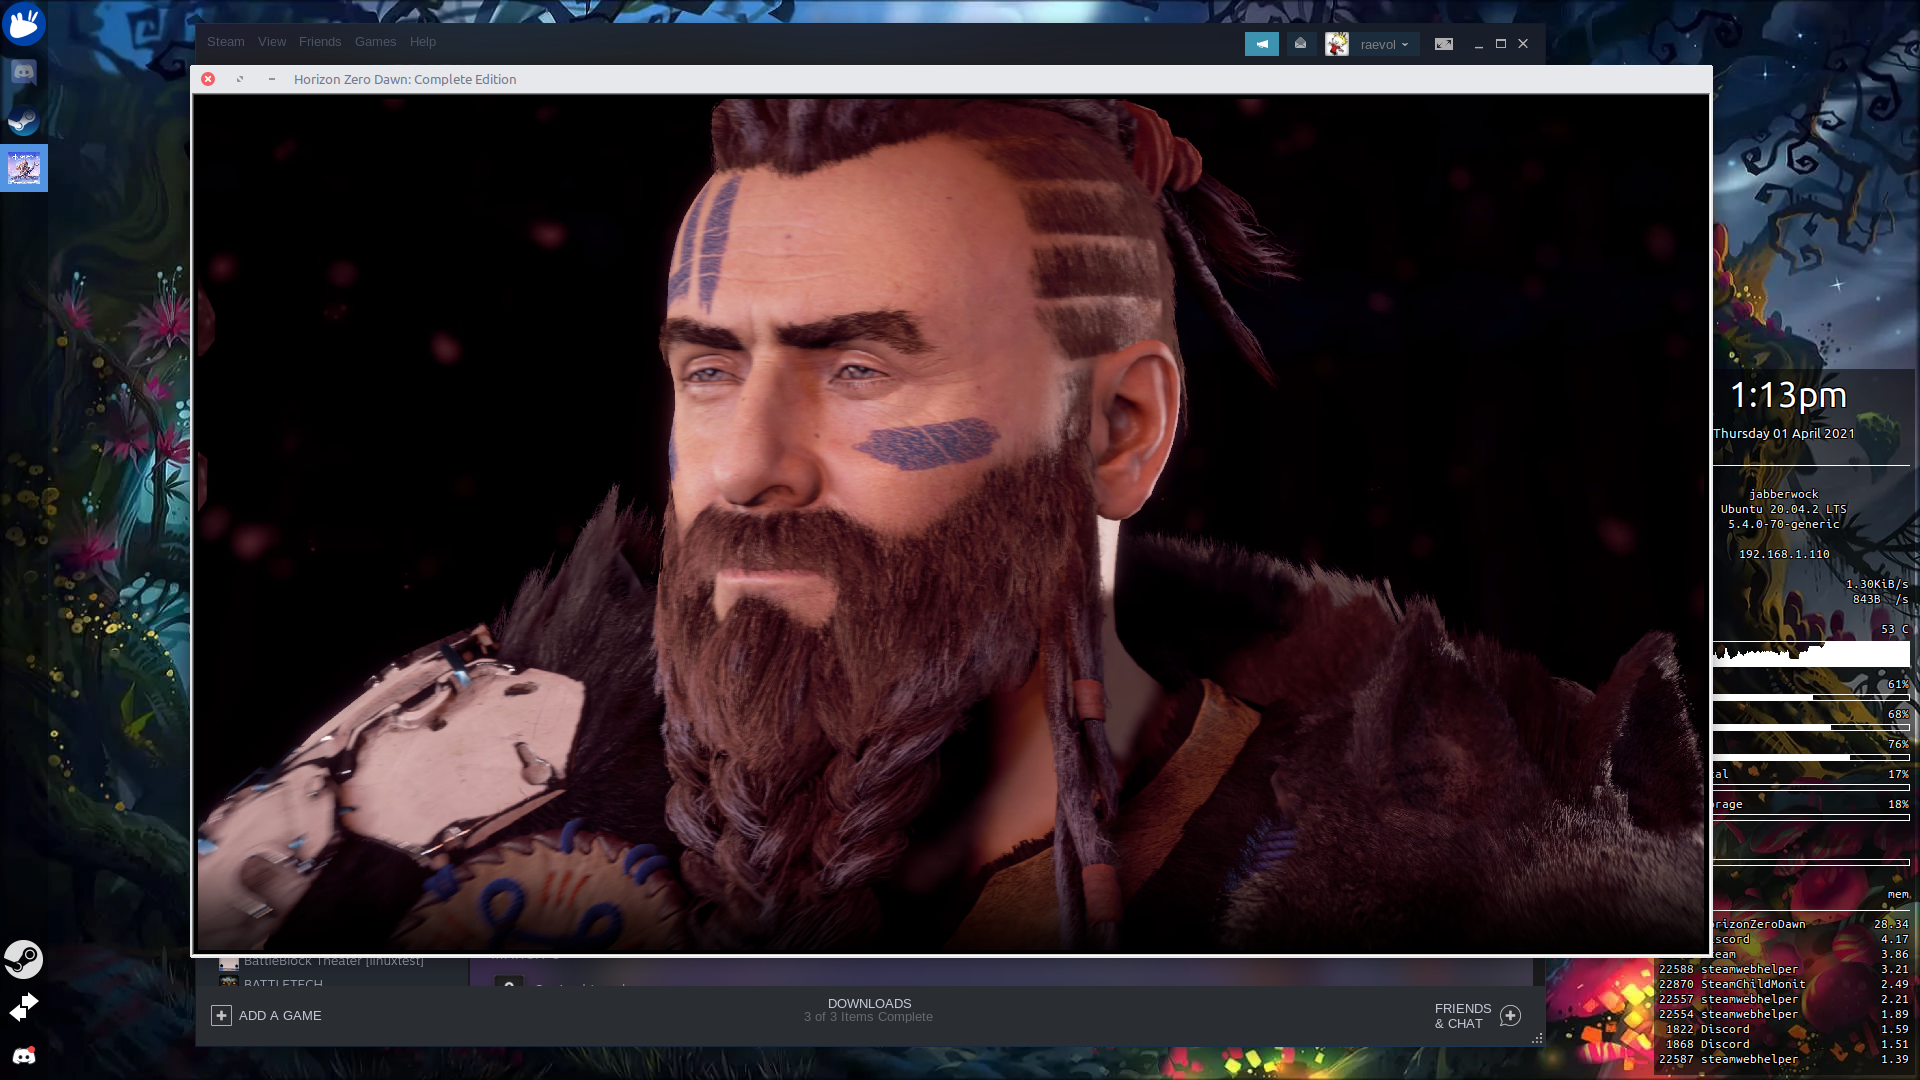Open the Games menu in Steam
The width and height of the screenshot is (1920, 1080).
[375, 42]
